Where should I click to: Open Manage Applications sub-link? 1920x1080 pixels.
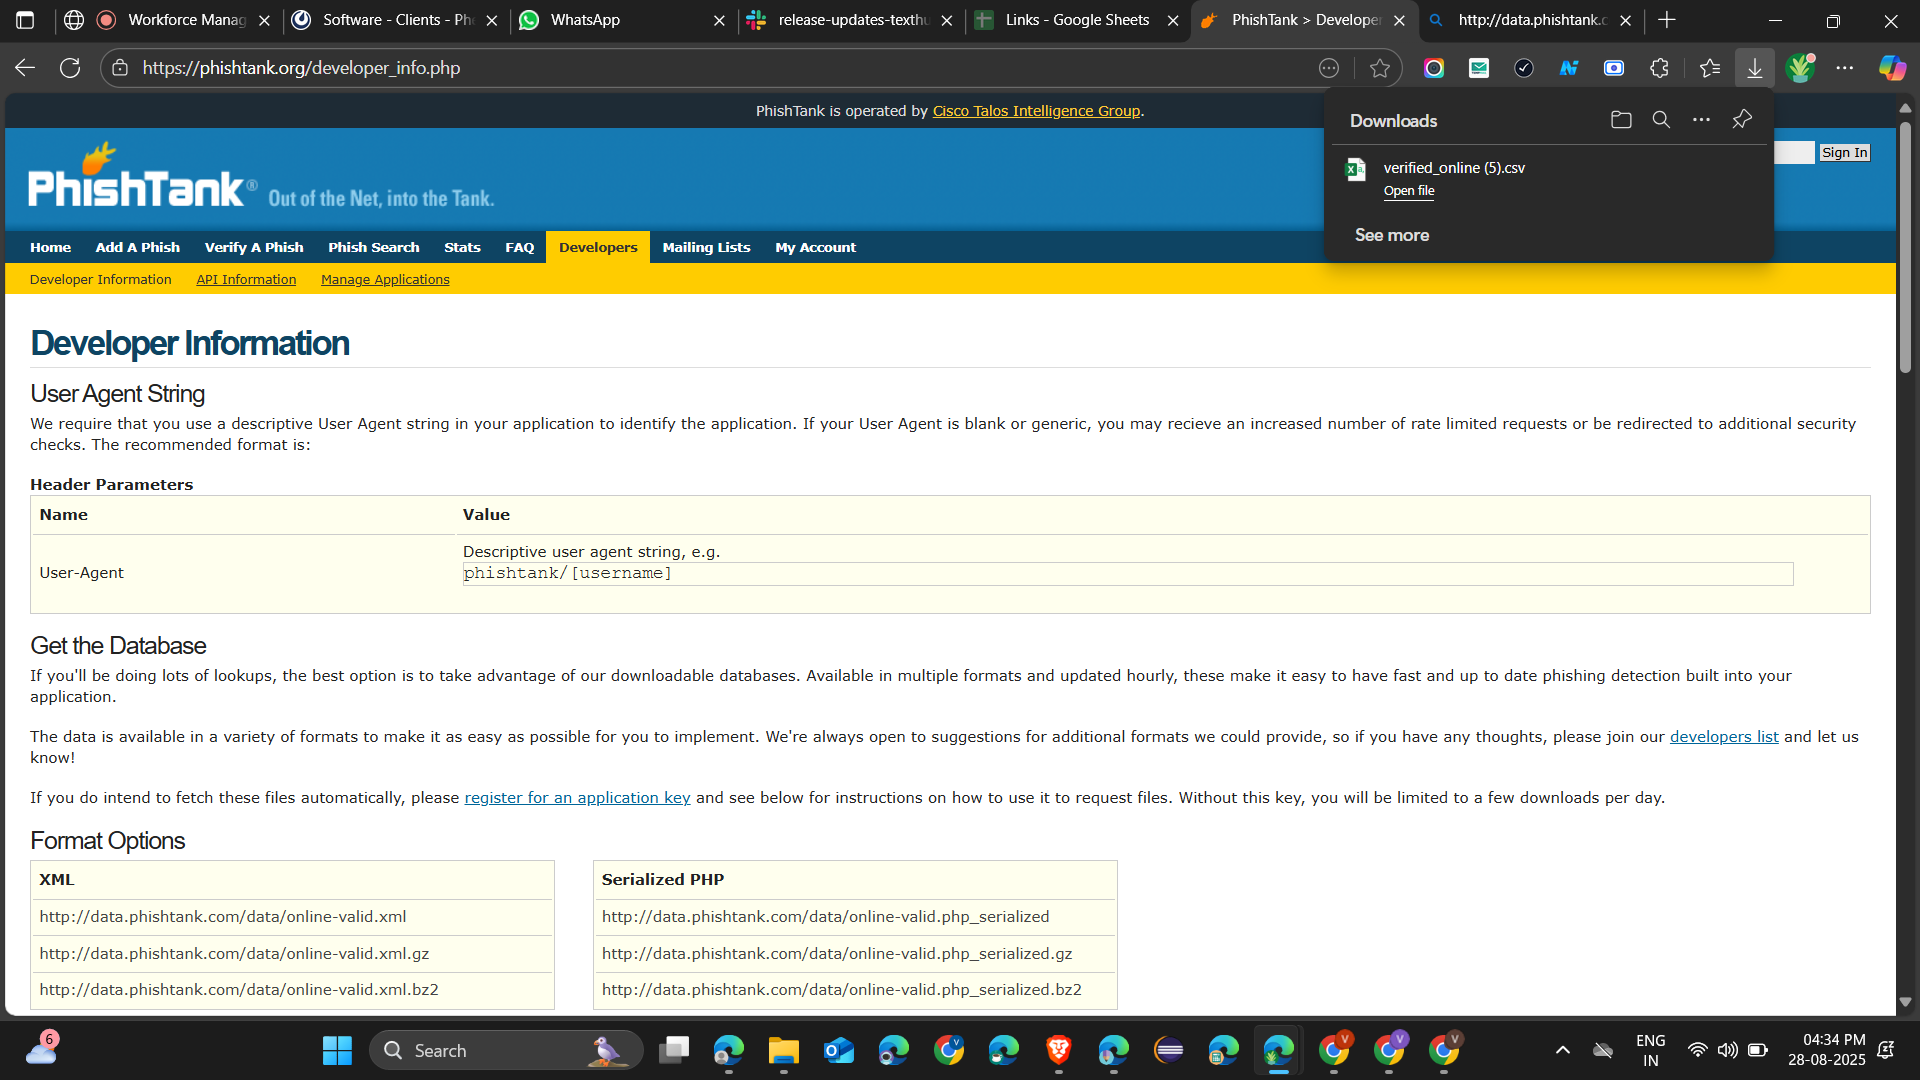(x=385, y=279)
